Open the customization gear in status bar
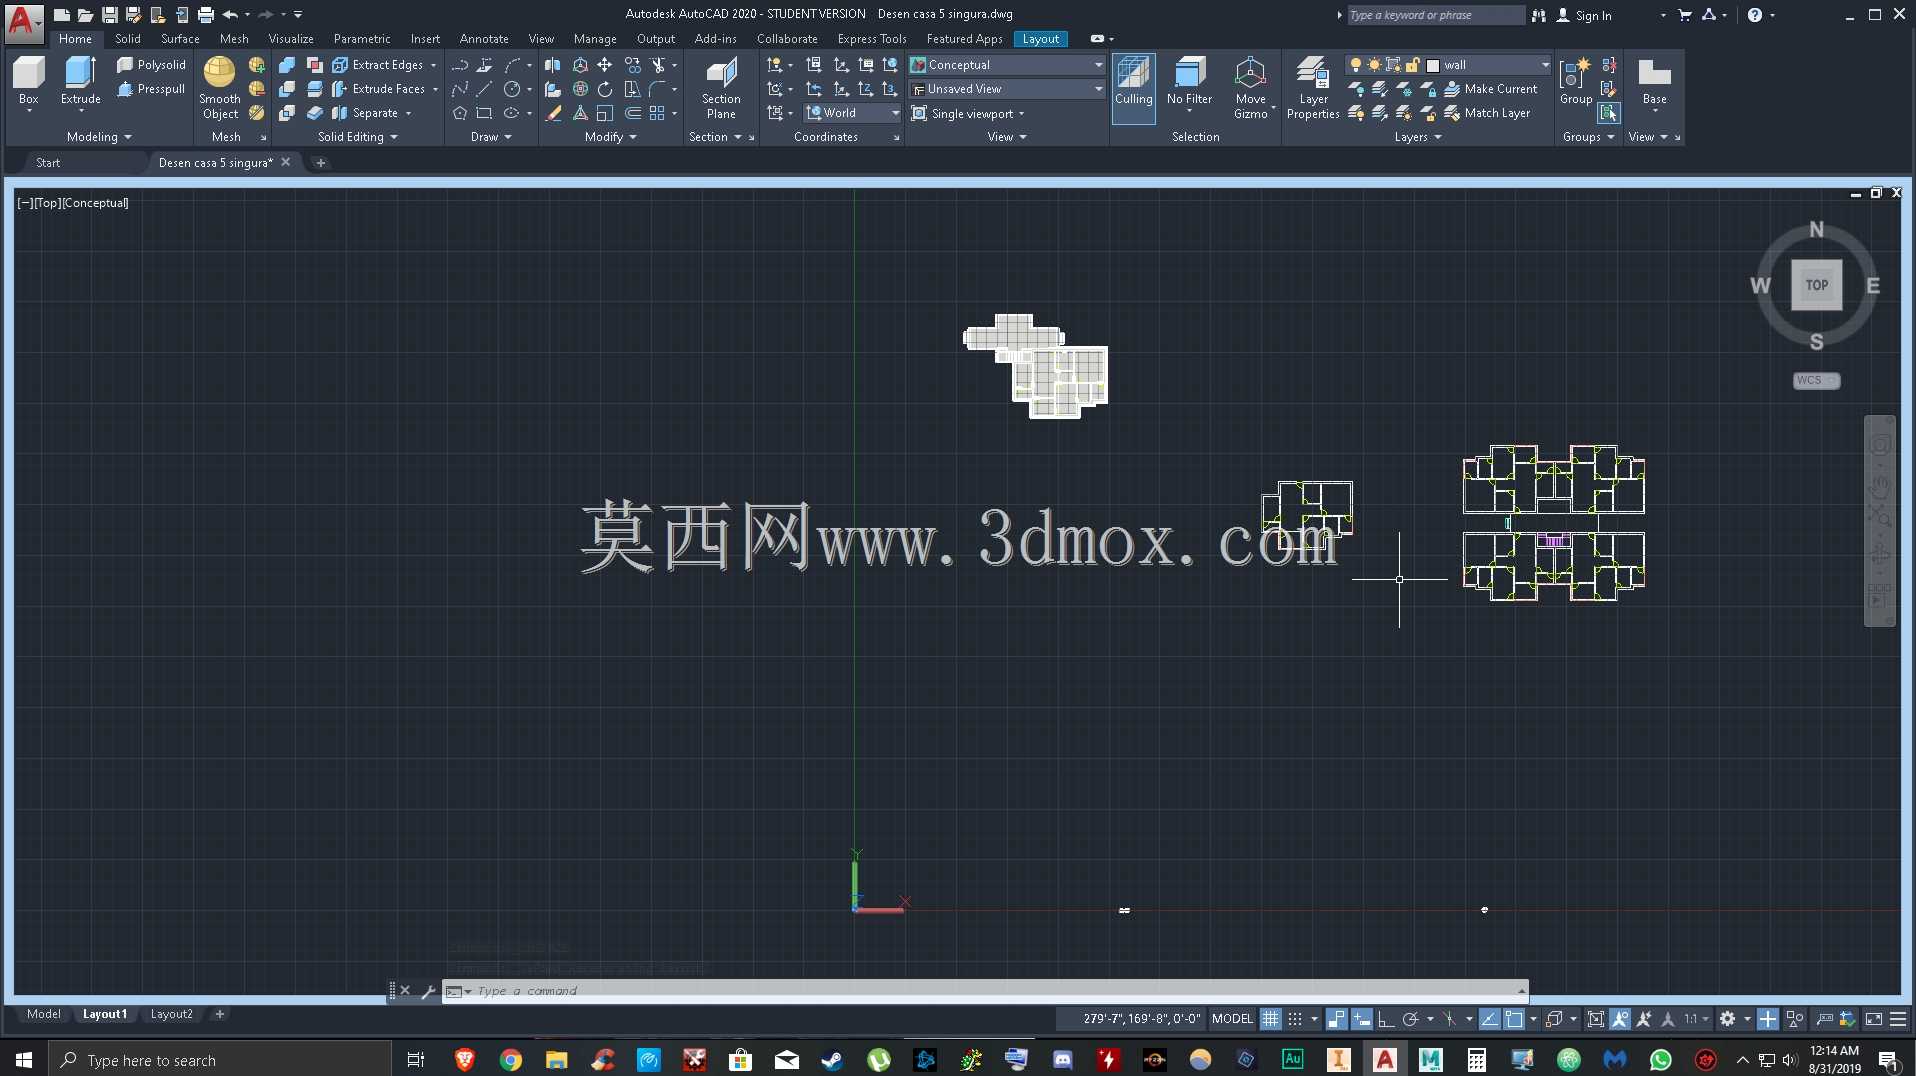Screen dimensions: 1916x1076 point(1727,1019)
